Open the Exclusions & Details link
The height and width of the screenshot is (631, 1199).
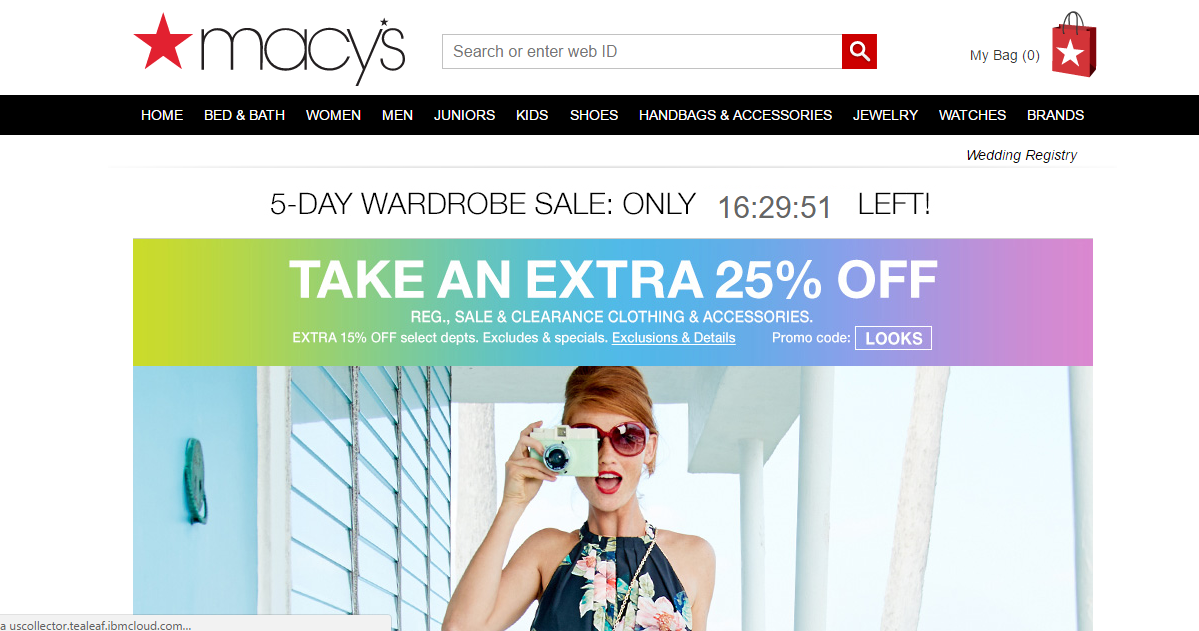[674, 337]
